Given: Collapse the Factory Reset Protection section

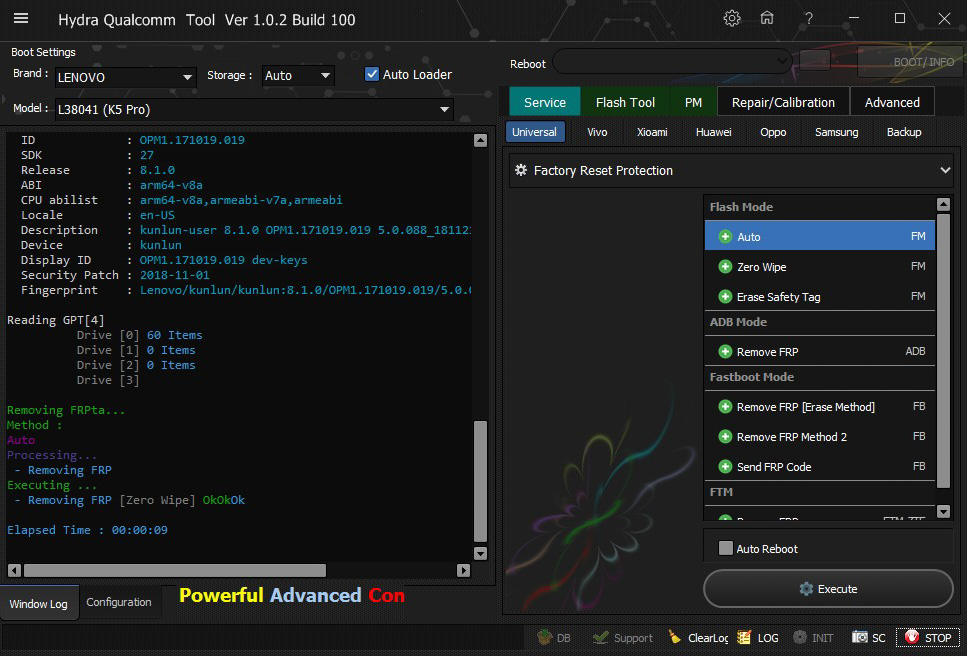Looking at the screenshot, I should [945, 171].
